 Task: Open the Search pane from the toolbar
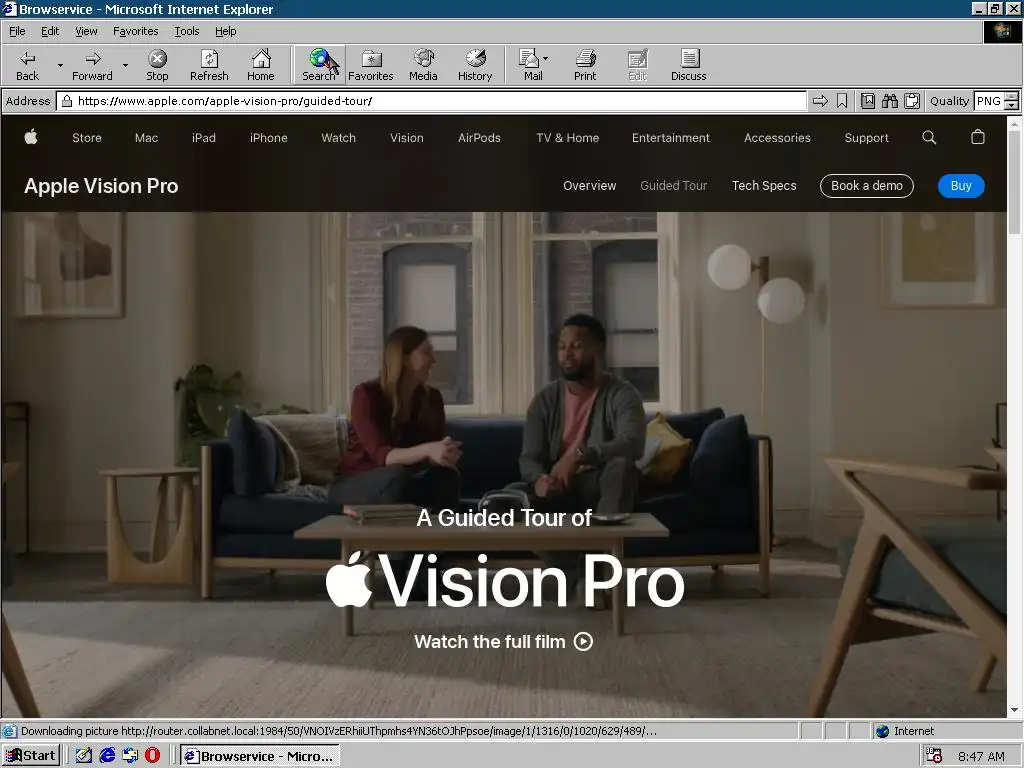pyautogui.click(x=319, y=65)
